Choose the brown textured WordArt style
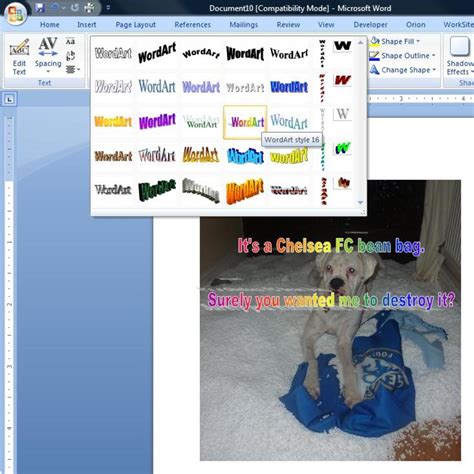Viewport: 474px width, 474px height. [x=113, y=156]
